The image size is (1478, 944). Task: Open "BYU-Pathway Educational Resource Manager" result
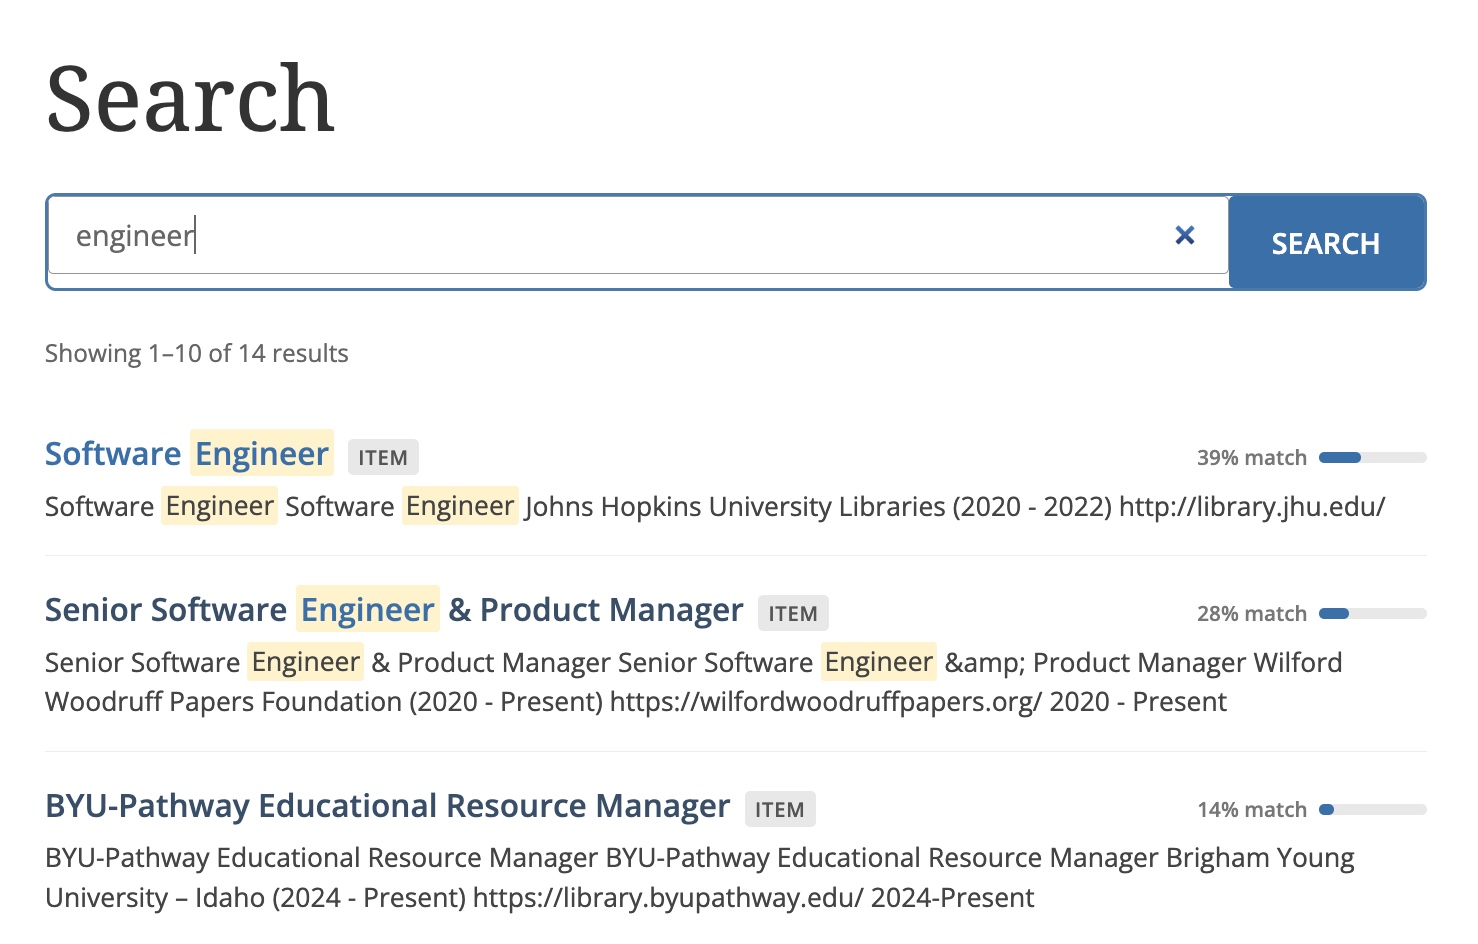click(x=387, y=806)
